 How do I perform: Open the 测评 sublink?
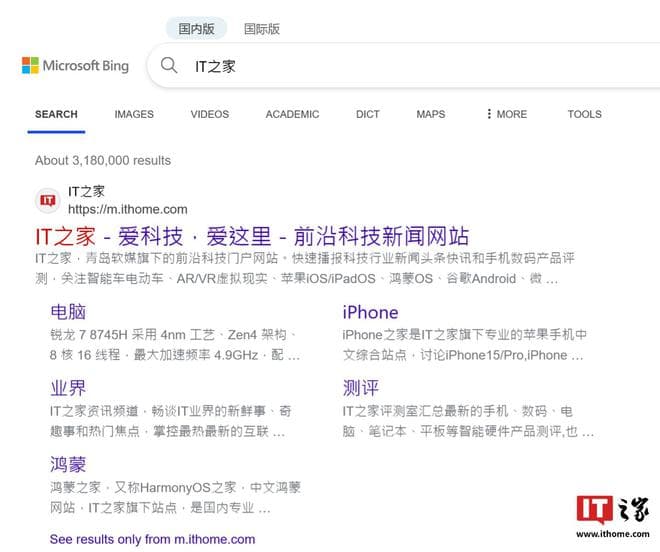click(360, 388)
